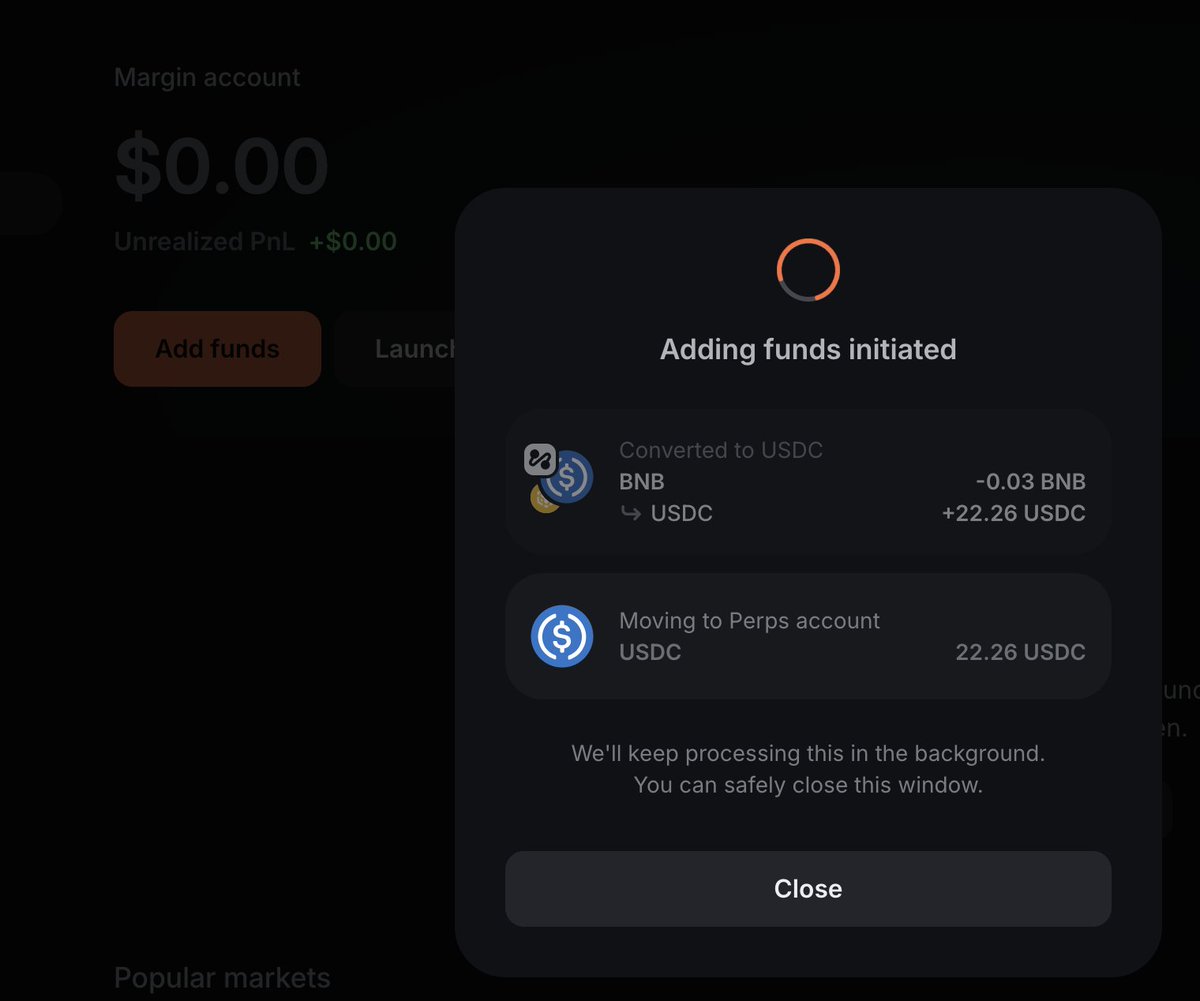Click the blue USDC icon in the conversion row

point(568,477)
